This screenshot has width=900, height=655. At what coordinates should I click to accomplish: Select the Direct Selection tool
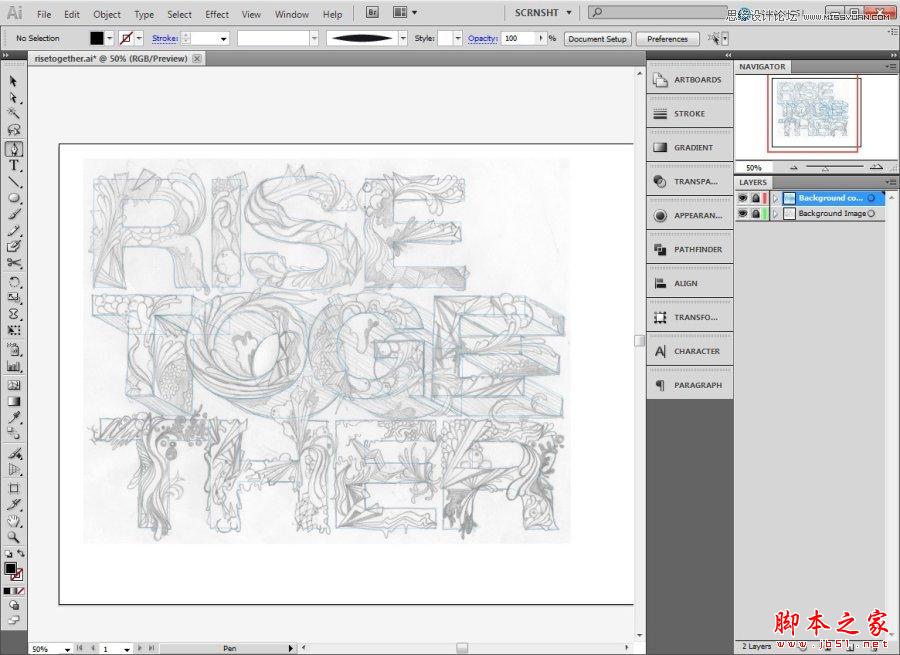pos(13,97)
